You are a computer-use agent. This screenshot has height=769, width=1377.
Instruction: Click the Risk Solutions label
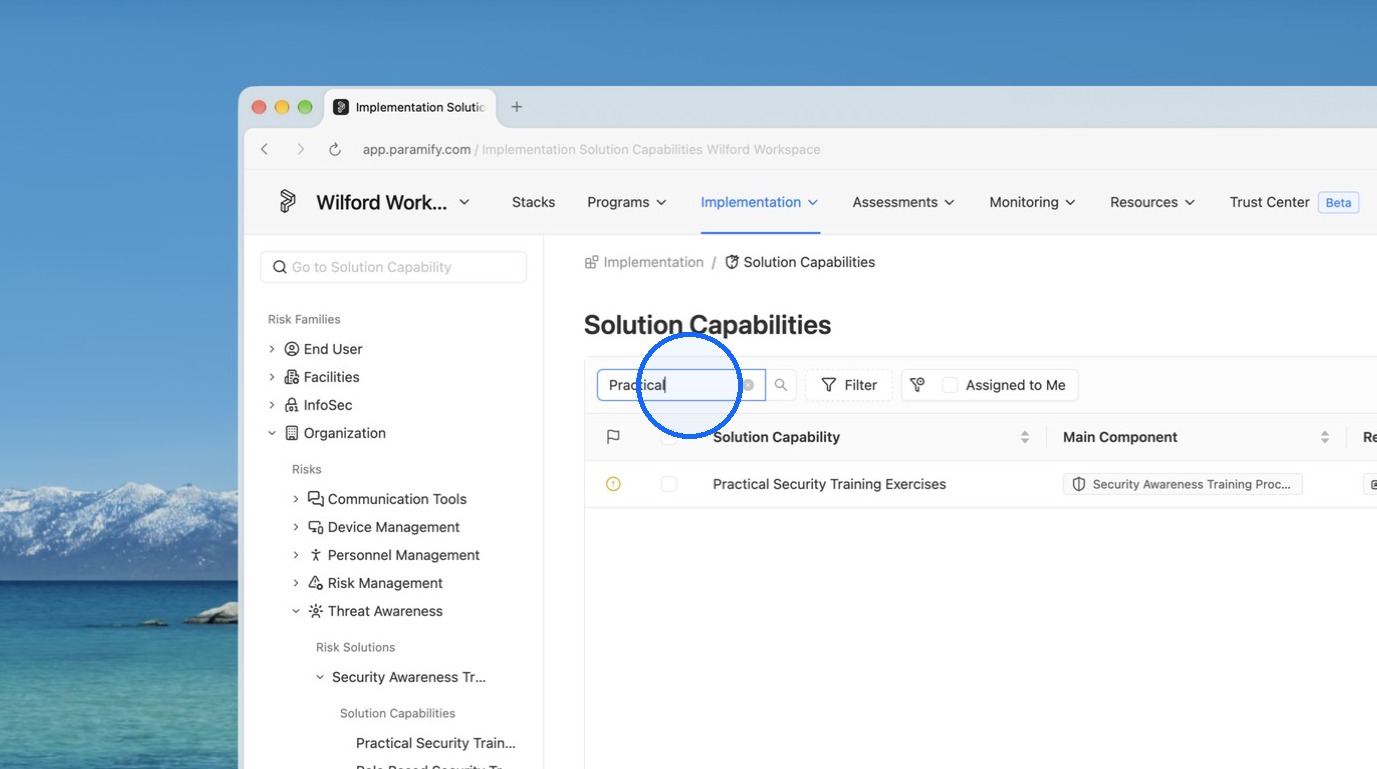[355, 647]
